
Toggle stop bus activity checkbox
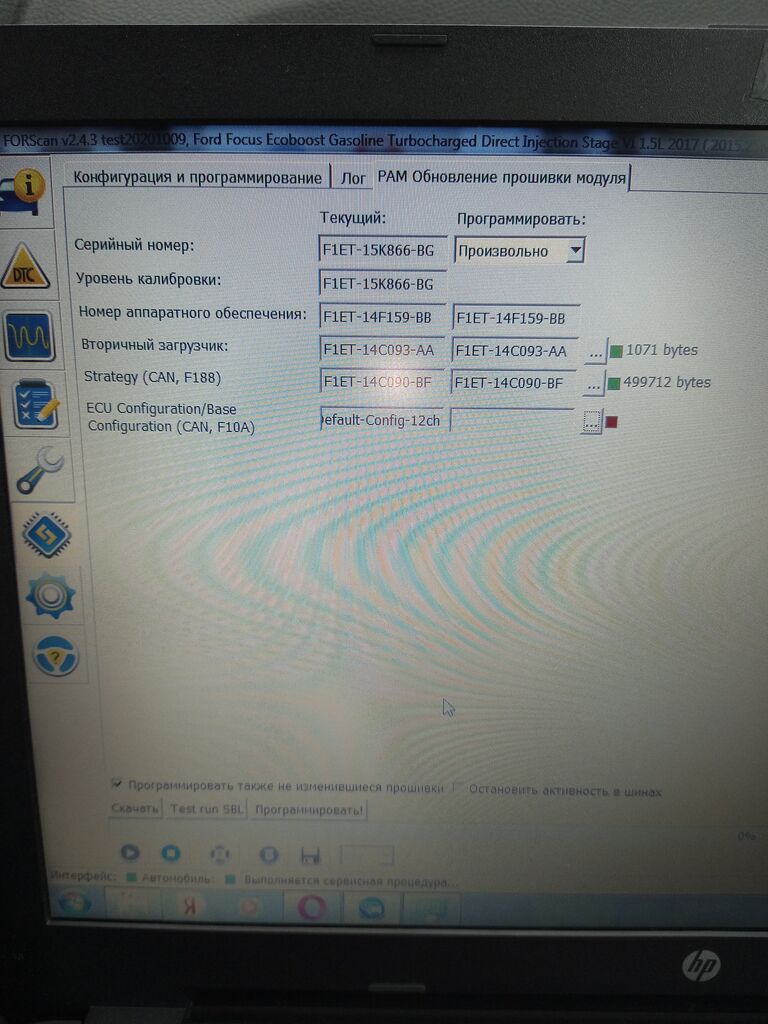pyautogui.click(x=458, y=788)
